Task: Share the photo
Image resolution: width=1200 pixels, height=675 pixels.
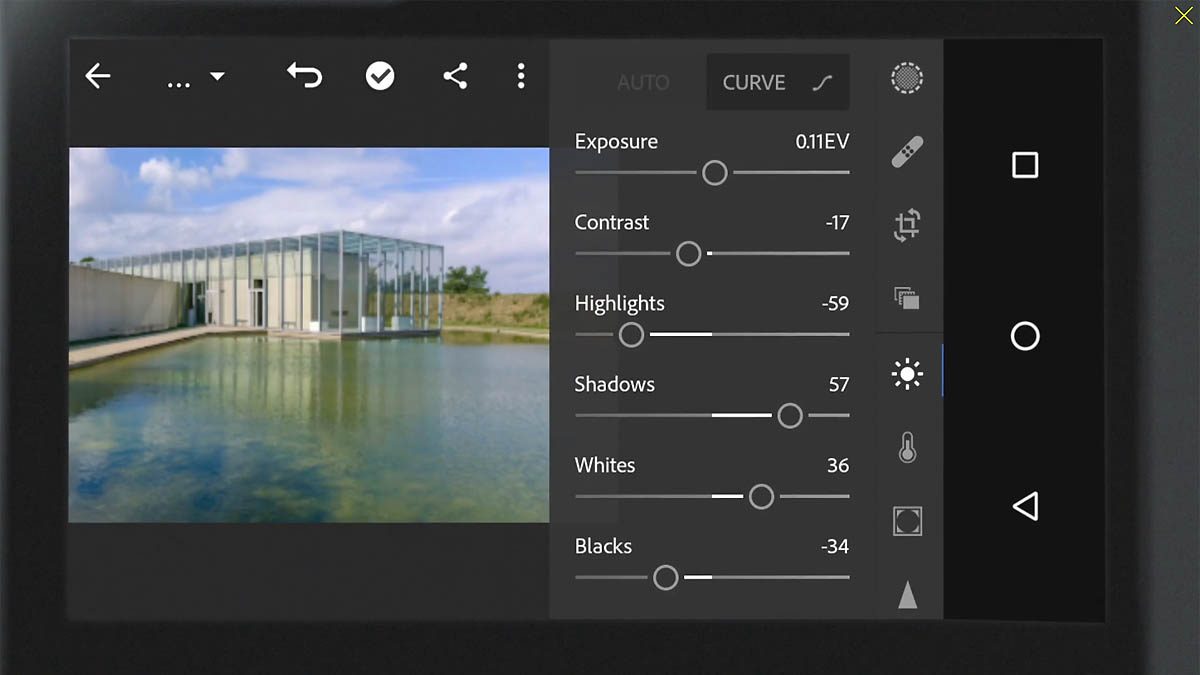Action: tap(455, 76)
